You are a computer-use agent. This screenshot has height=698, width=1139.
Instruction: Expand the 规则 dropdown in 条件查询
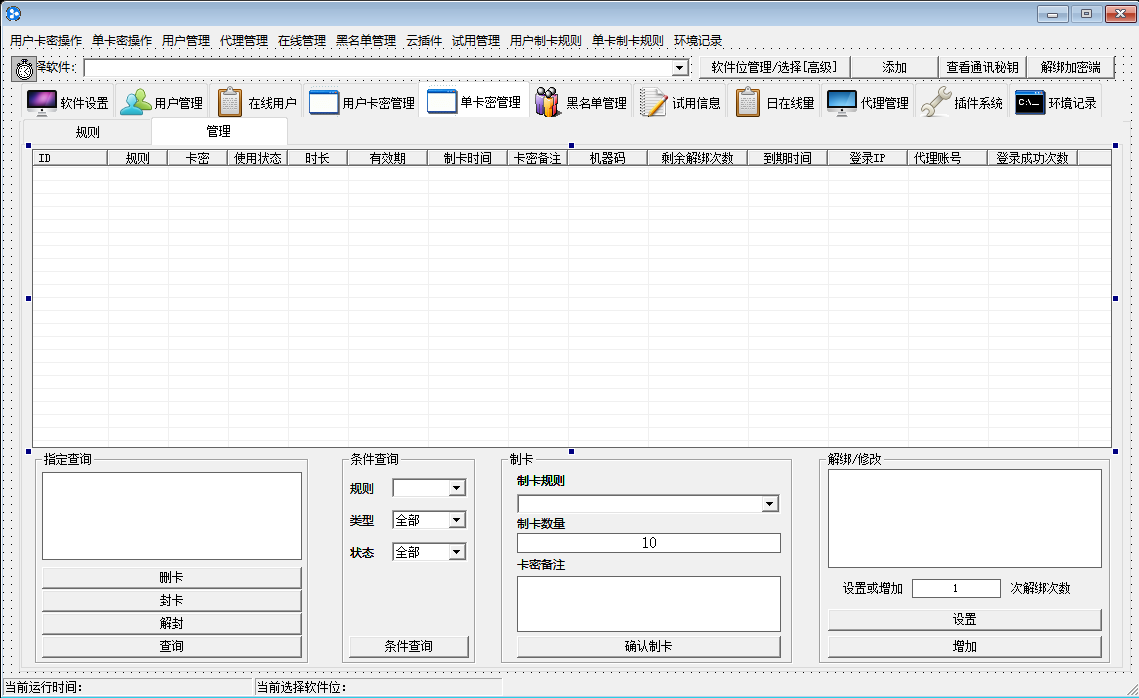tap(457, 489)
